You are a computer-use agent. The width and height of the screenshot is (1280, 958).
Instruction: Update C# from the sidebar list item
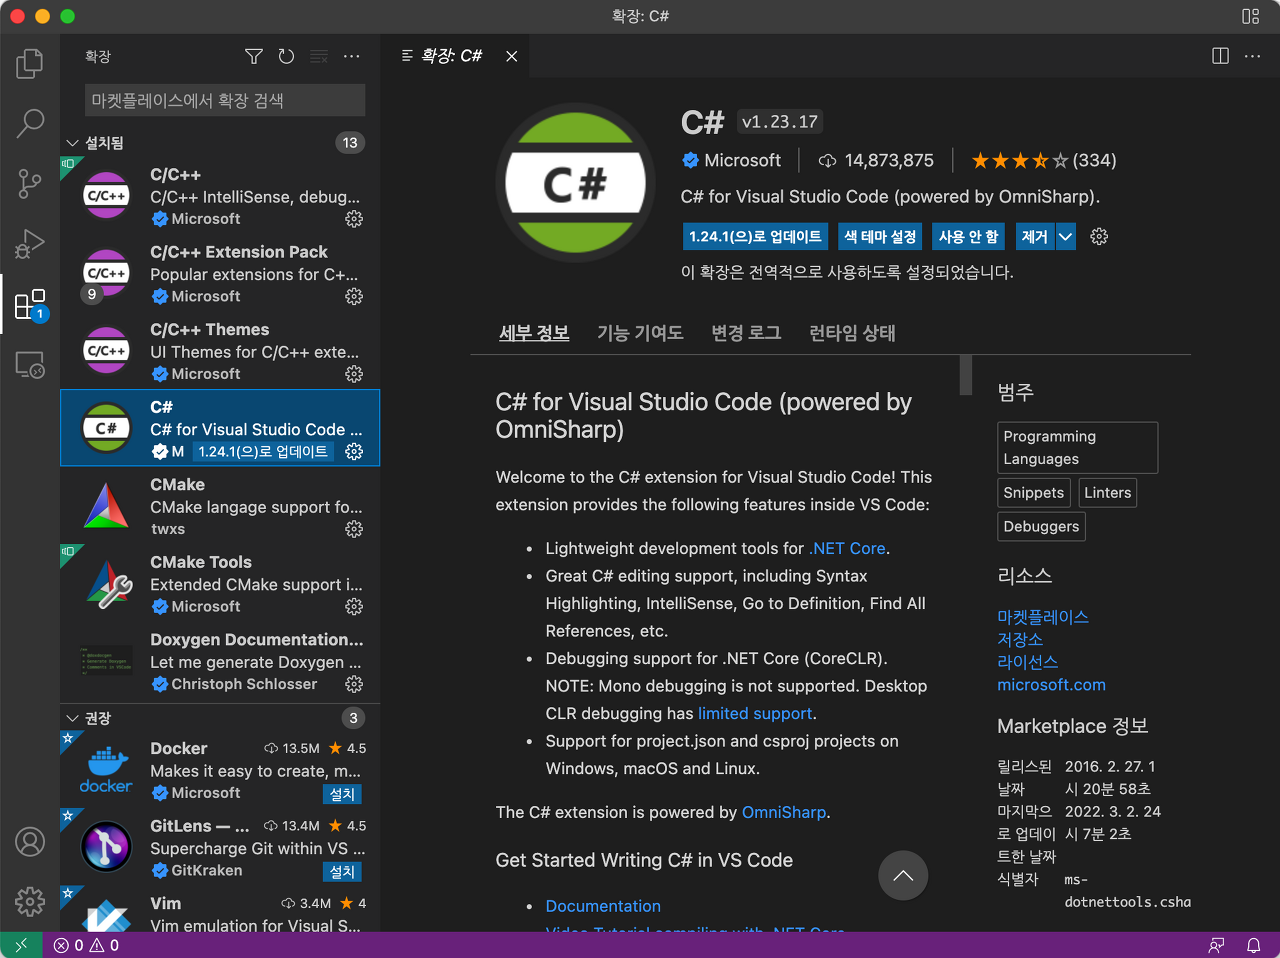[x=263, y=452]
